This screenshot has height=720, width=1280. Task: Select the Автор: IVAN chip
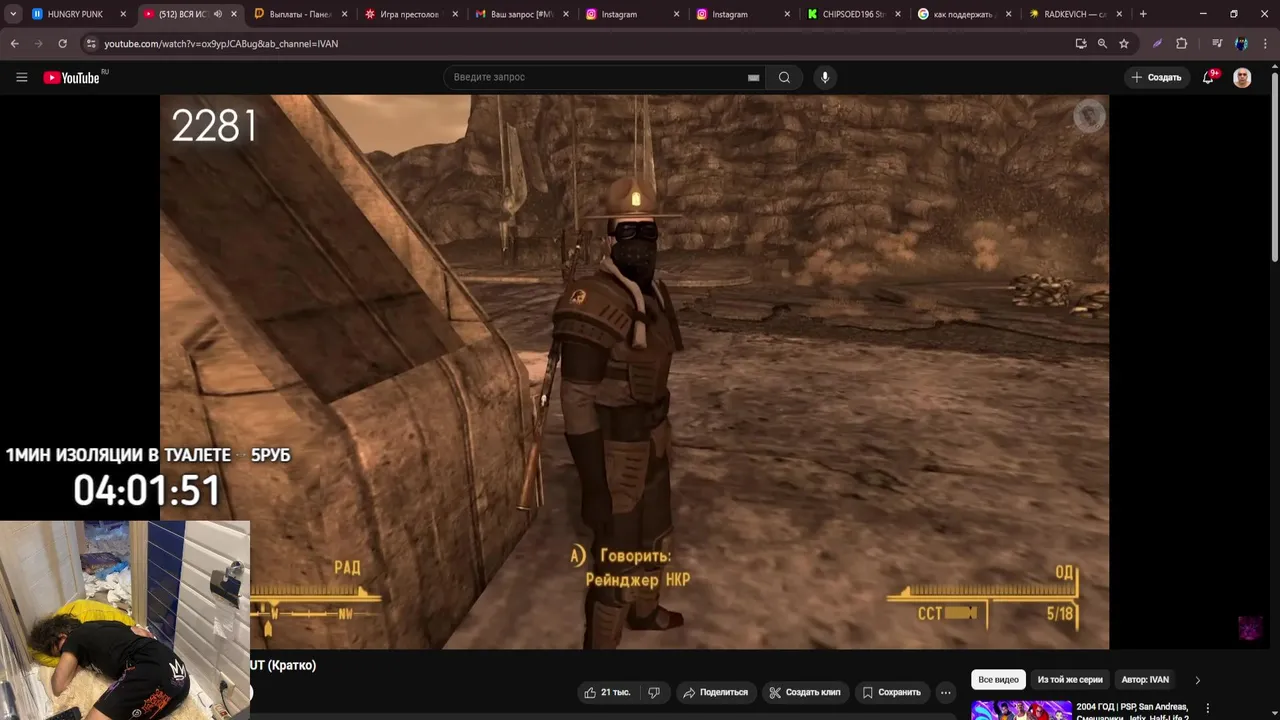tap(1145, 680)
